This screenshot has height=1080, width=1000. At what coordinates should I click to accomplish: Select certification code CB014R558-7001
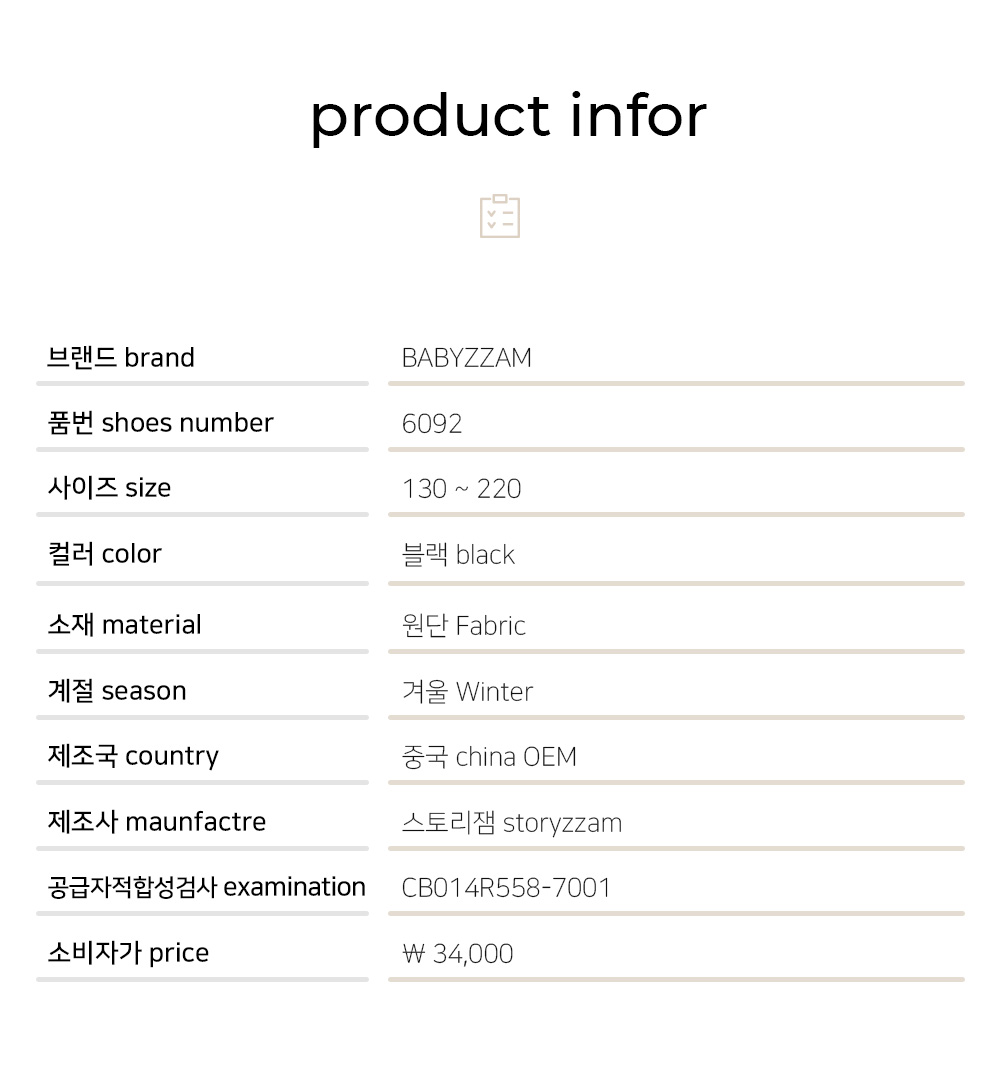(x=506, y=888)
